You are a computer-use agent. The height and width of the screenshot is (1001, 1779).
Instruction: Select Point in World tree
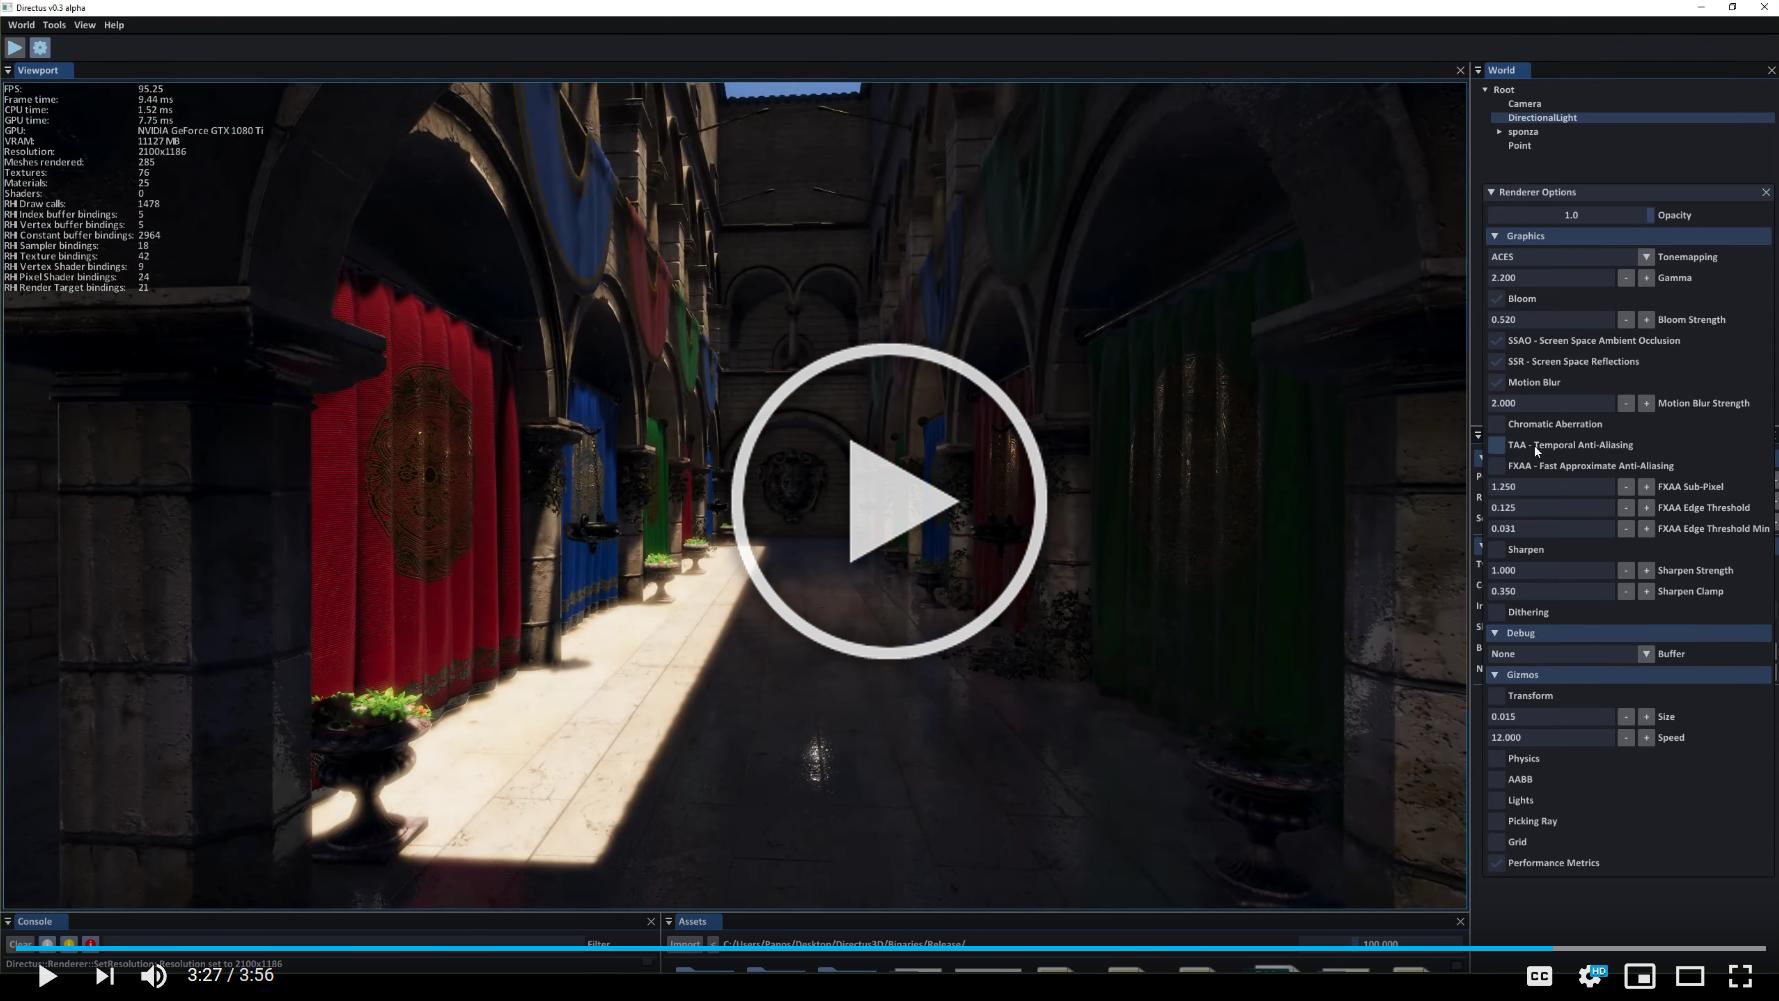click(1519, 146)
